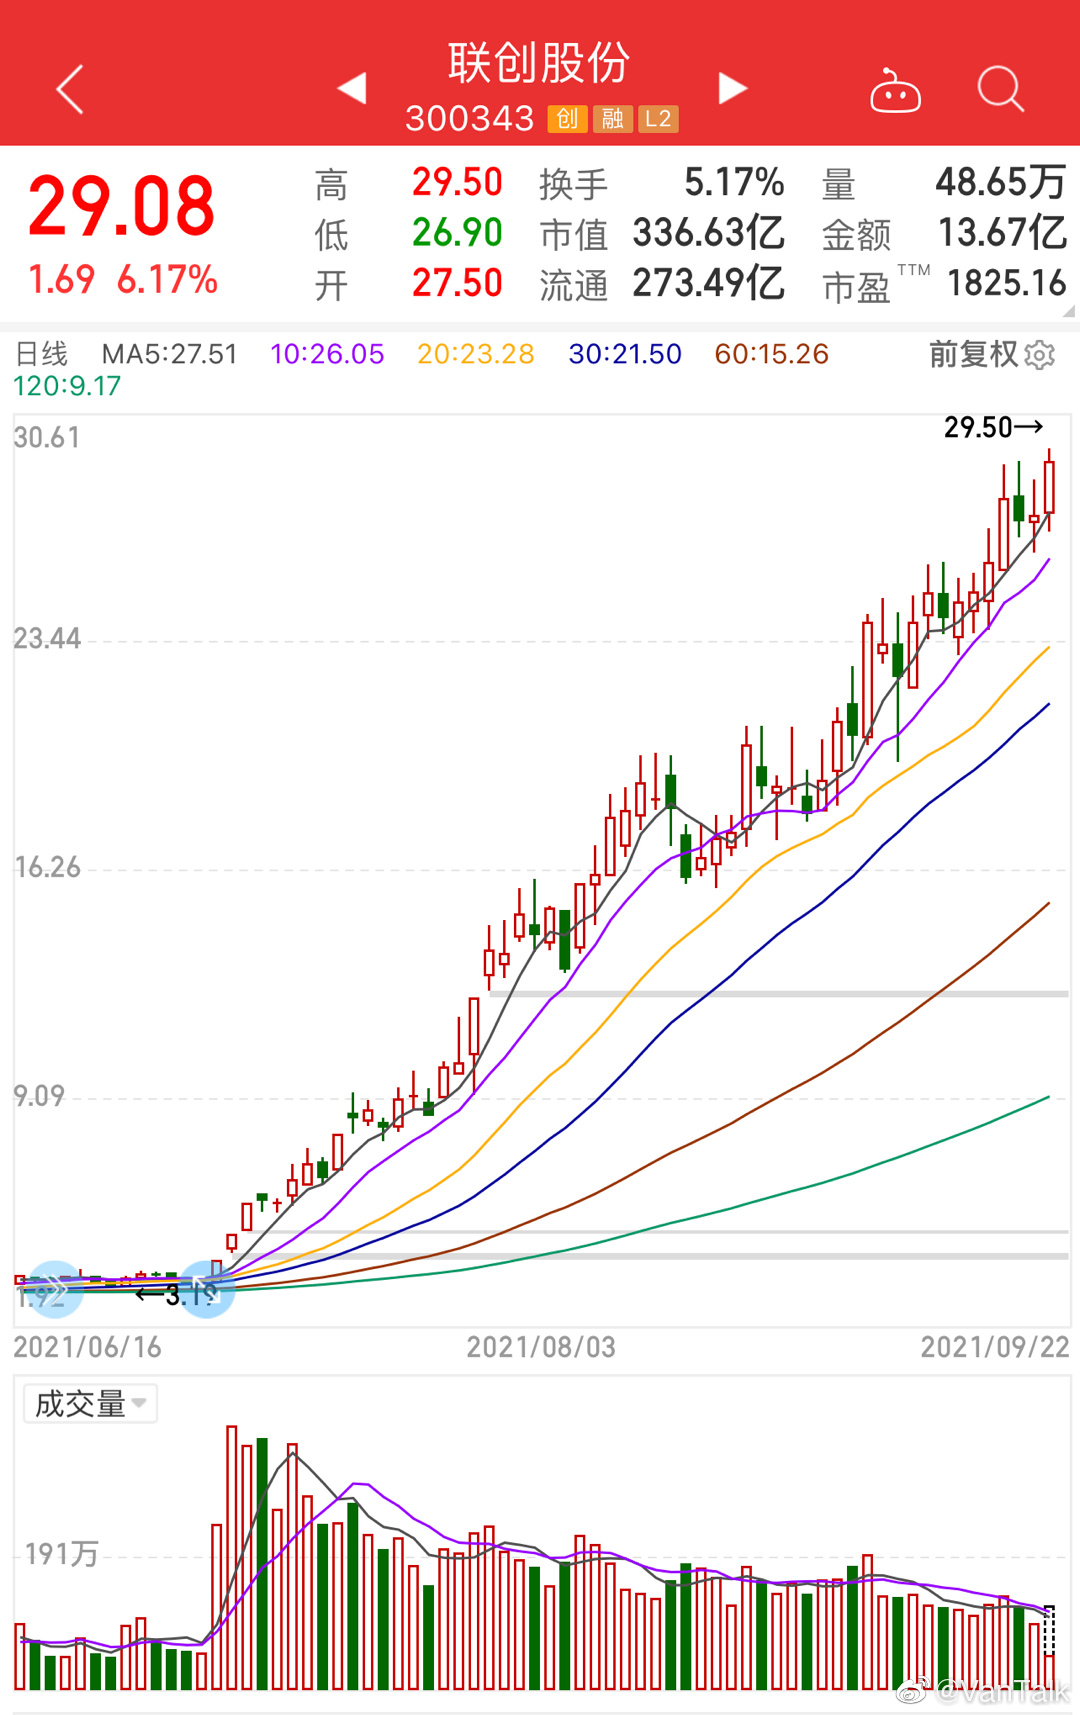Open chart settings gear icon
This screenshot has width=1080, height=1715.
pyautogui.click(x=1040, y=355)
